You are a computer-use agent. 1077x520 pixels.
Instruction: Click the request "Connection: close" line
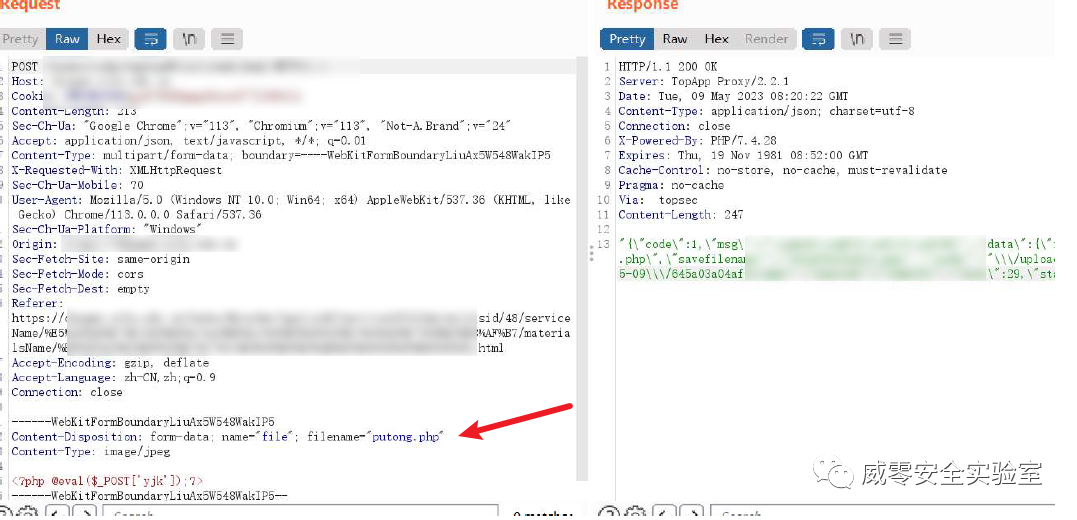coord(67,393)
